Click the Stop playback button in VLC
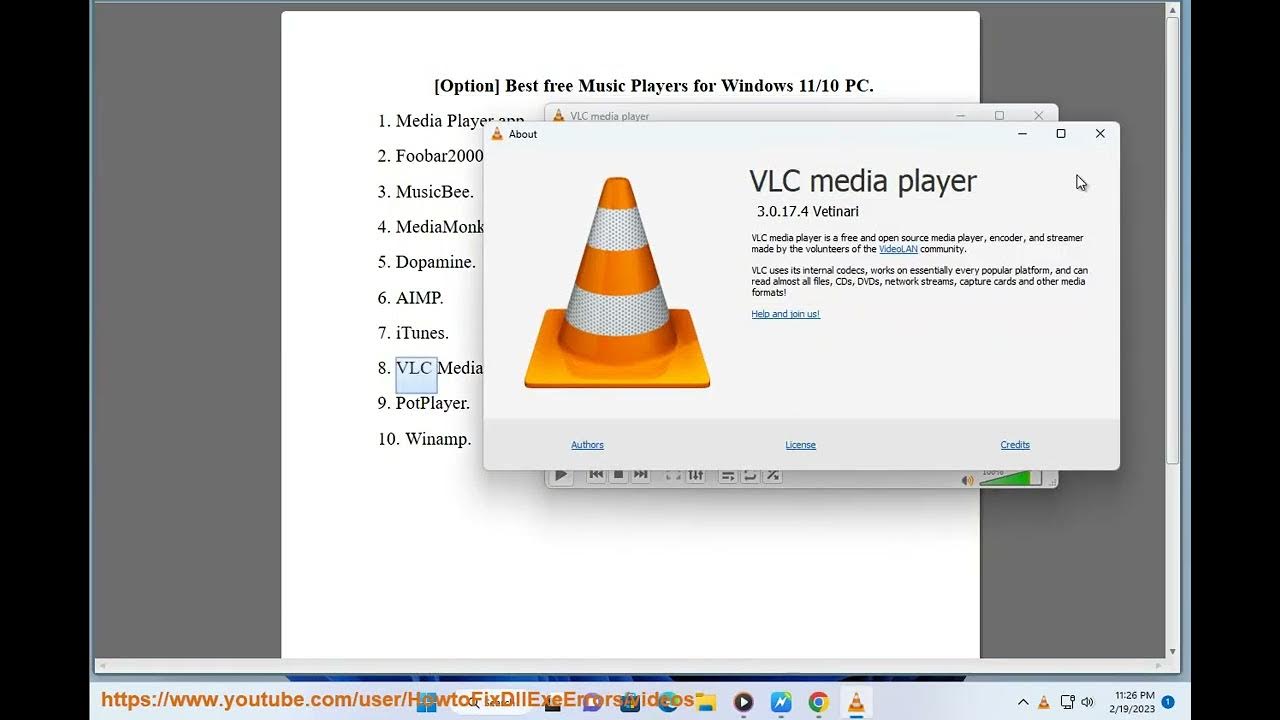1280x720 pixels. (x=618, y=475)
